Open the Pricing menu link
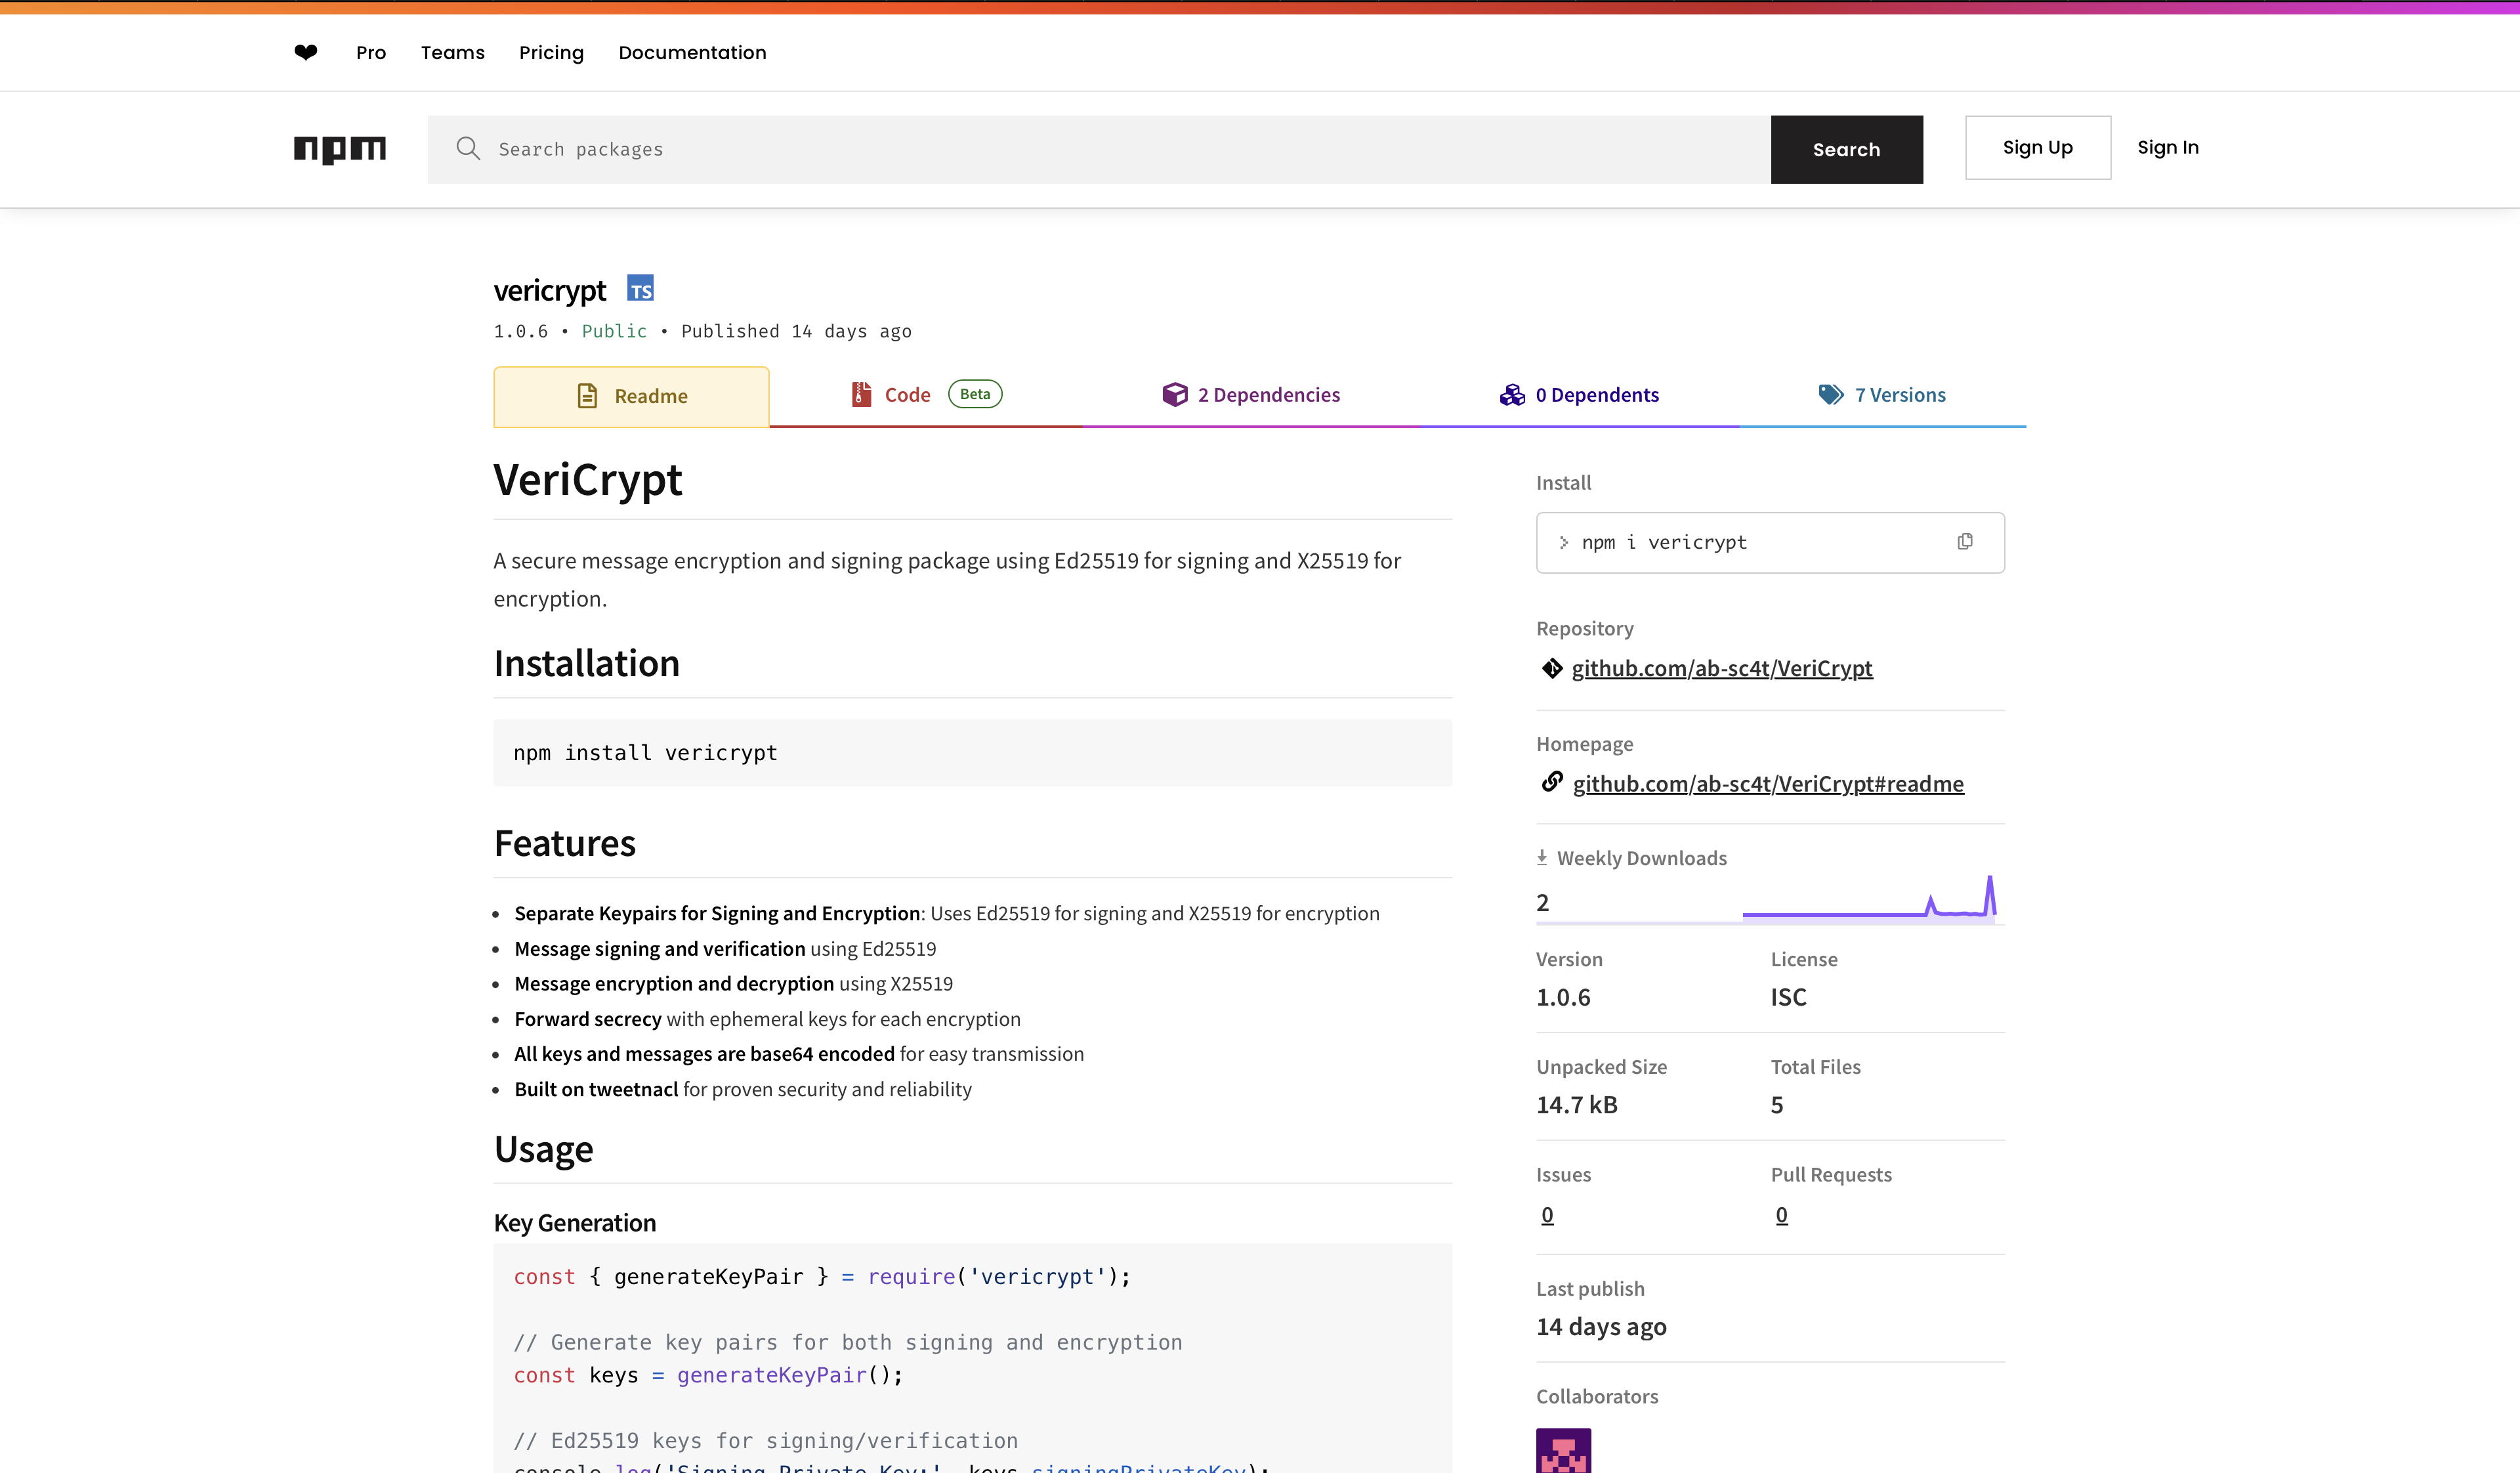2520x1473 pixels. point(551,52)
